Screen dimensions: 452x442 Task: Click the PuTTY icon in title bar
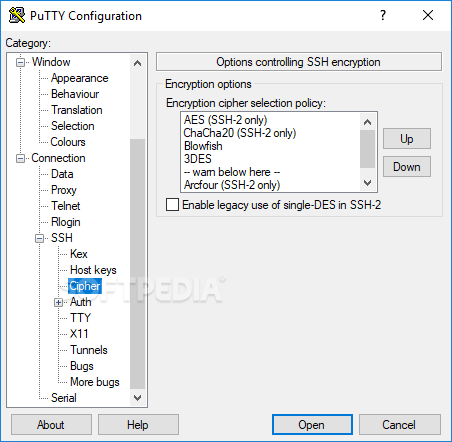click(x=17, y=15)
